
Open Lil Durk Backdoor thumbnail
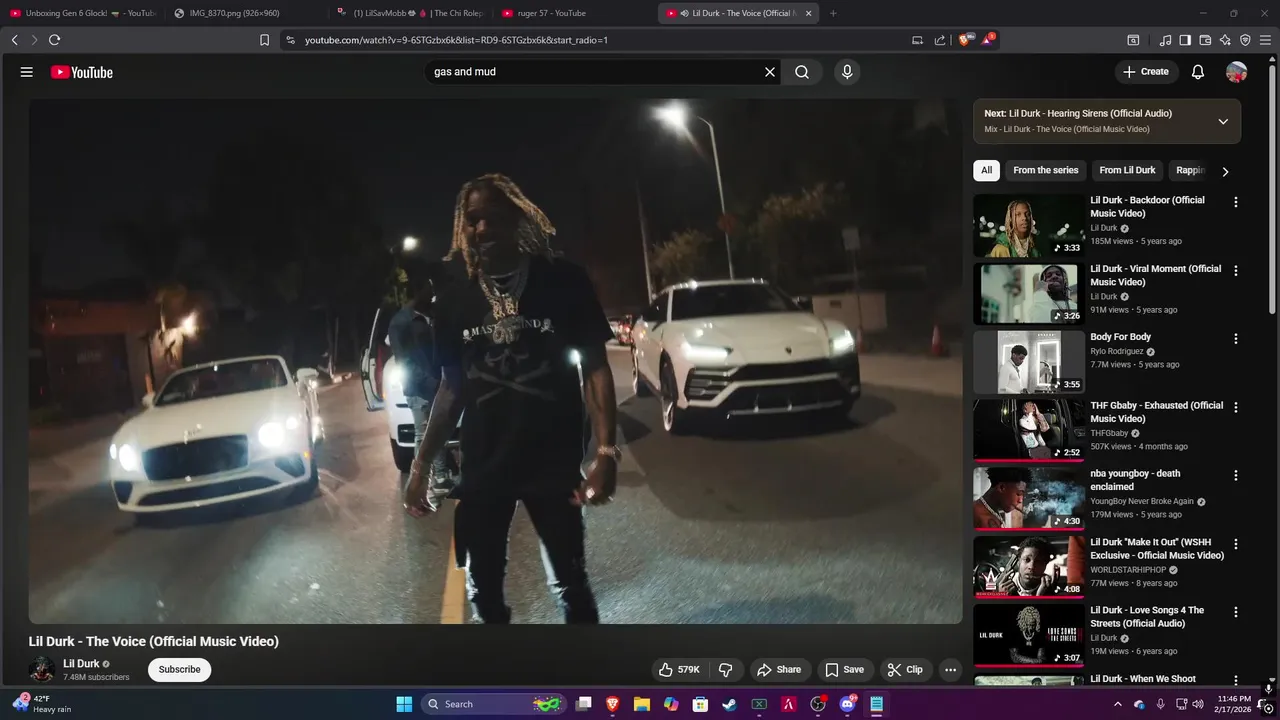click(1029, 225)
